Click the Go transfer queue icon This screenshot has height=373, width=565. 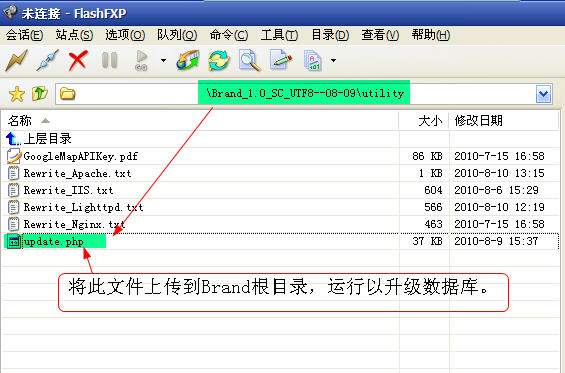141,60
